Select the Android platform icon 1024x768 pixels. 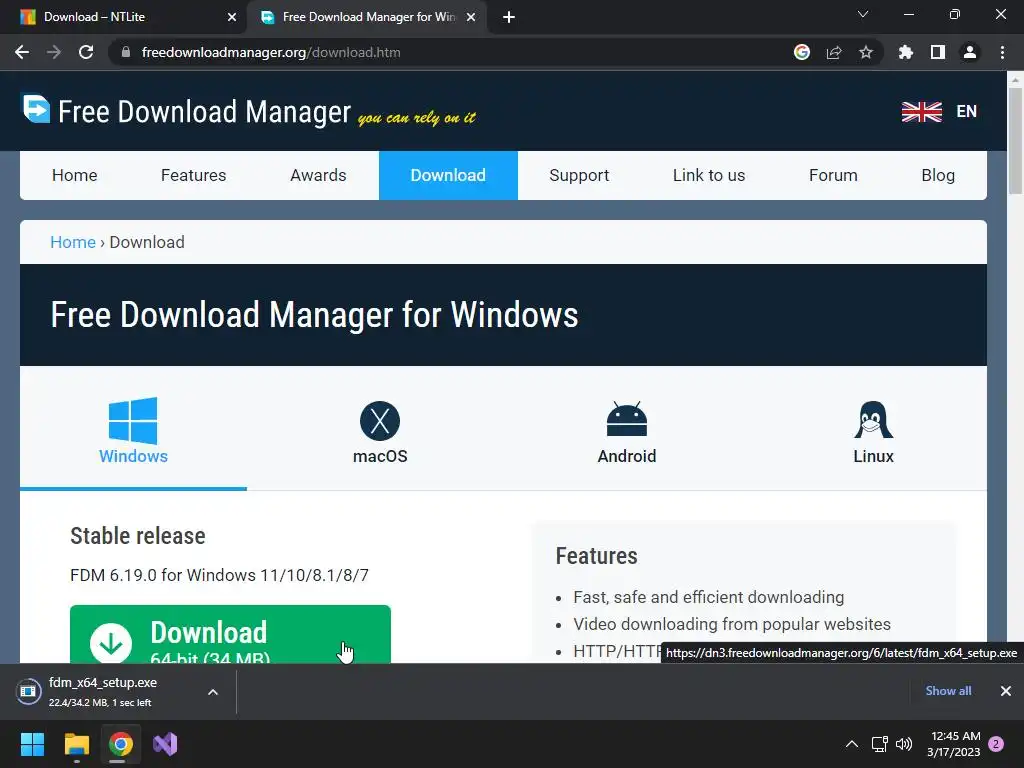[x=626, y=419]
